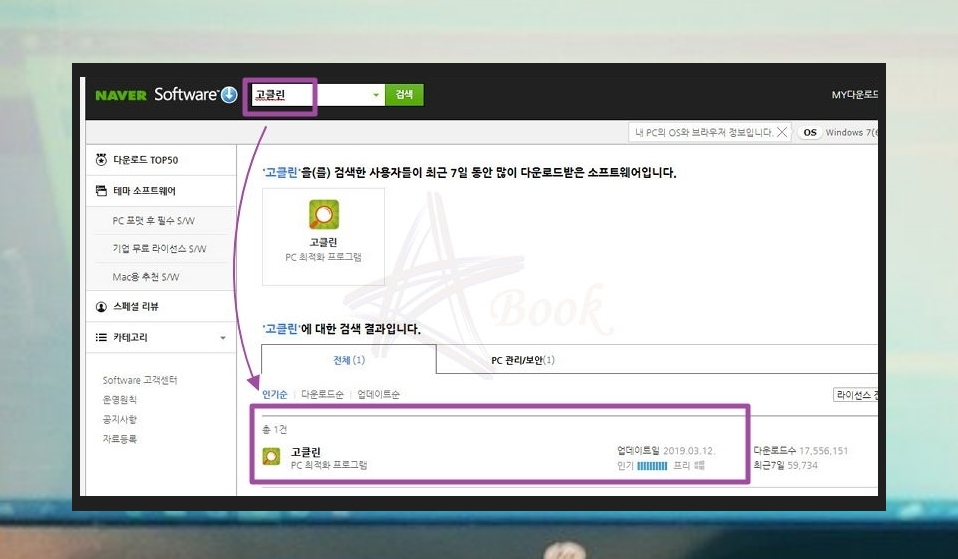
Task: Select 기업 무료 라이선스 S/W
Action: pyautogui.click(x=159, y=249)
